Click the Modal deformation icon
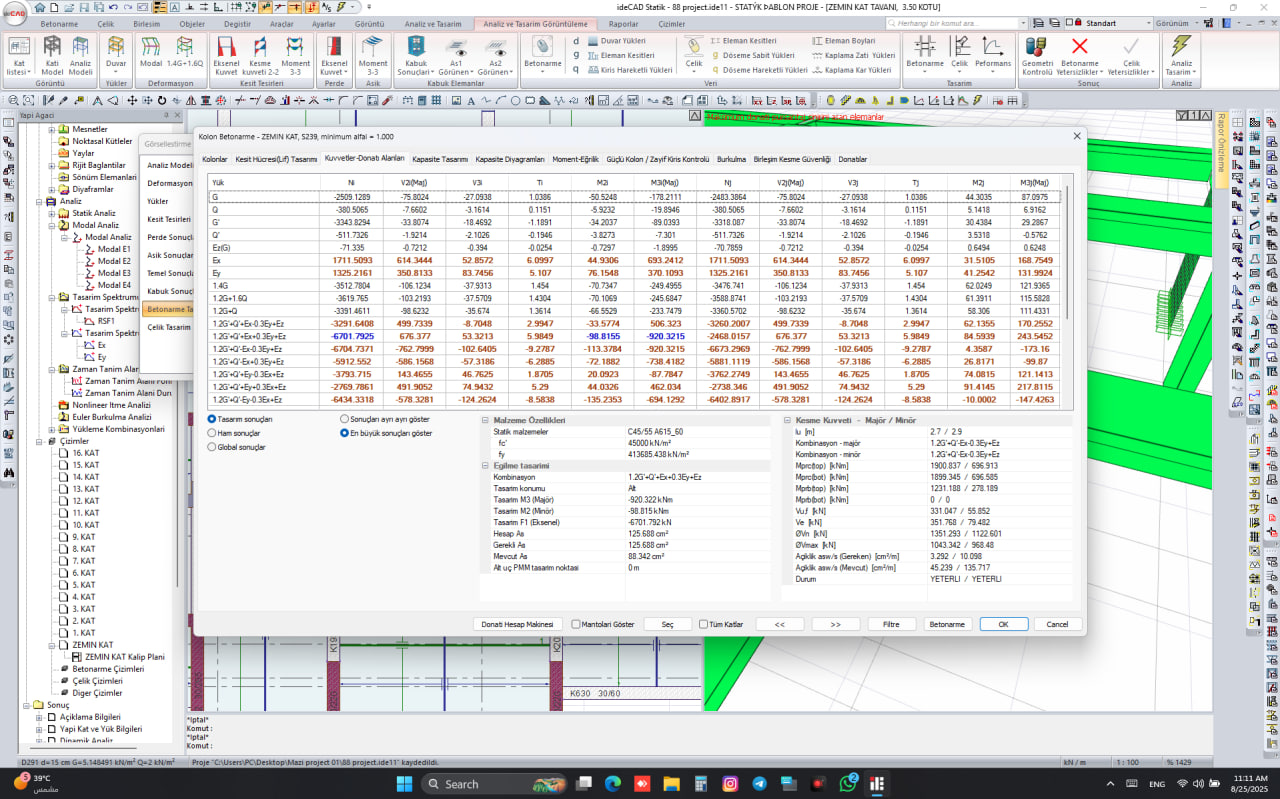Viewport: 1280px width, 799px height. tap(151, 52)
